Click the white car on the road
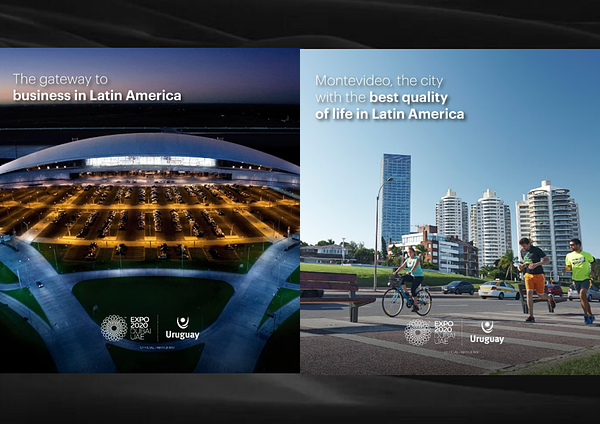Screen dimensions: 600x424 498,290
